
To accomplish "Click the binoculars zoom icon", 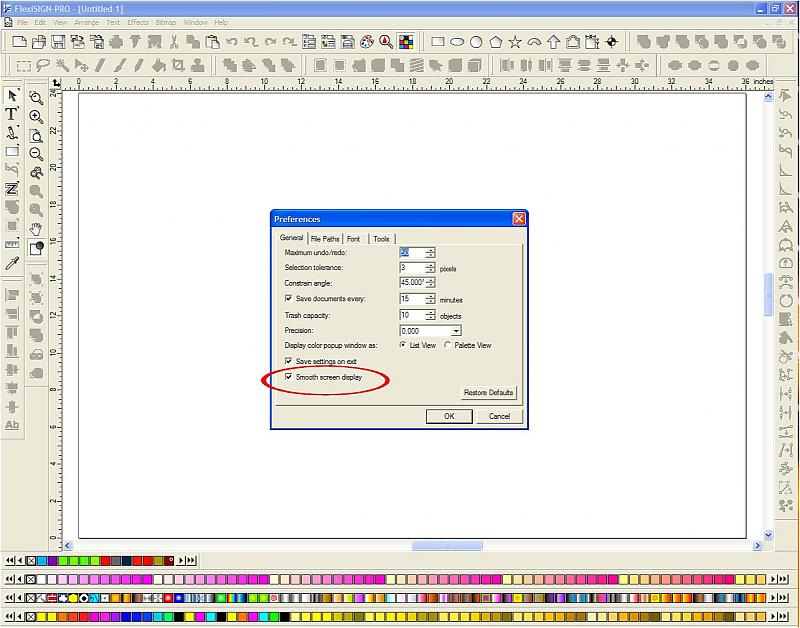I will click(x=36, y=173).
